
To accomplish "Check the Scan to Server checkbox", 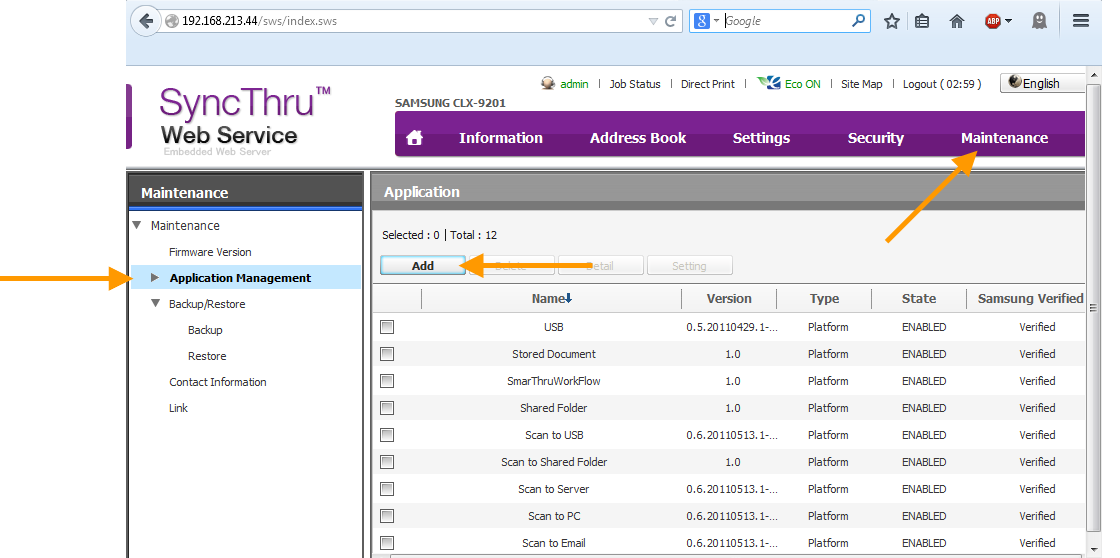I will tap(387, 489).
